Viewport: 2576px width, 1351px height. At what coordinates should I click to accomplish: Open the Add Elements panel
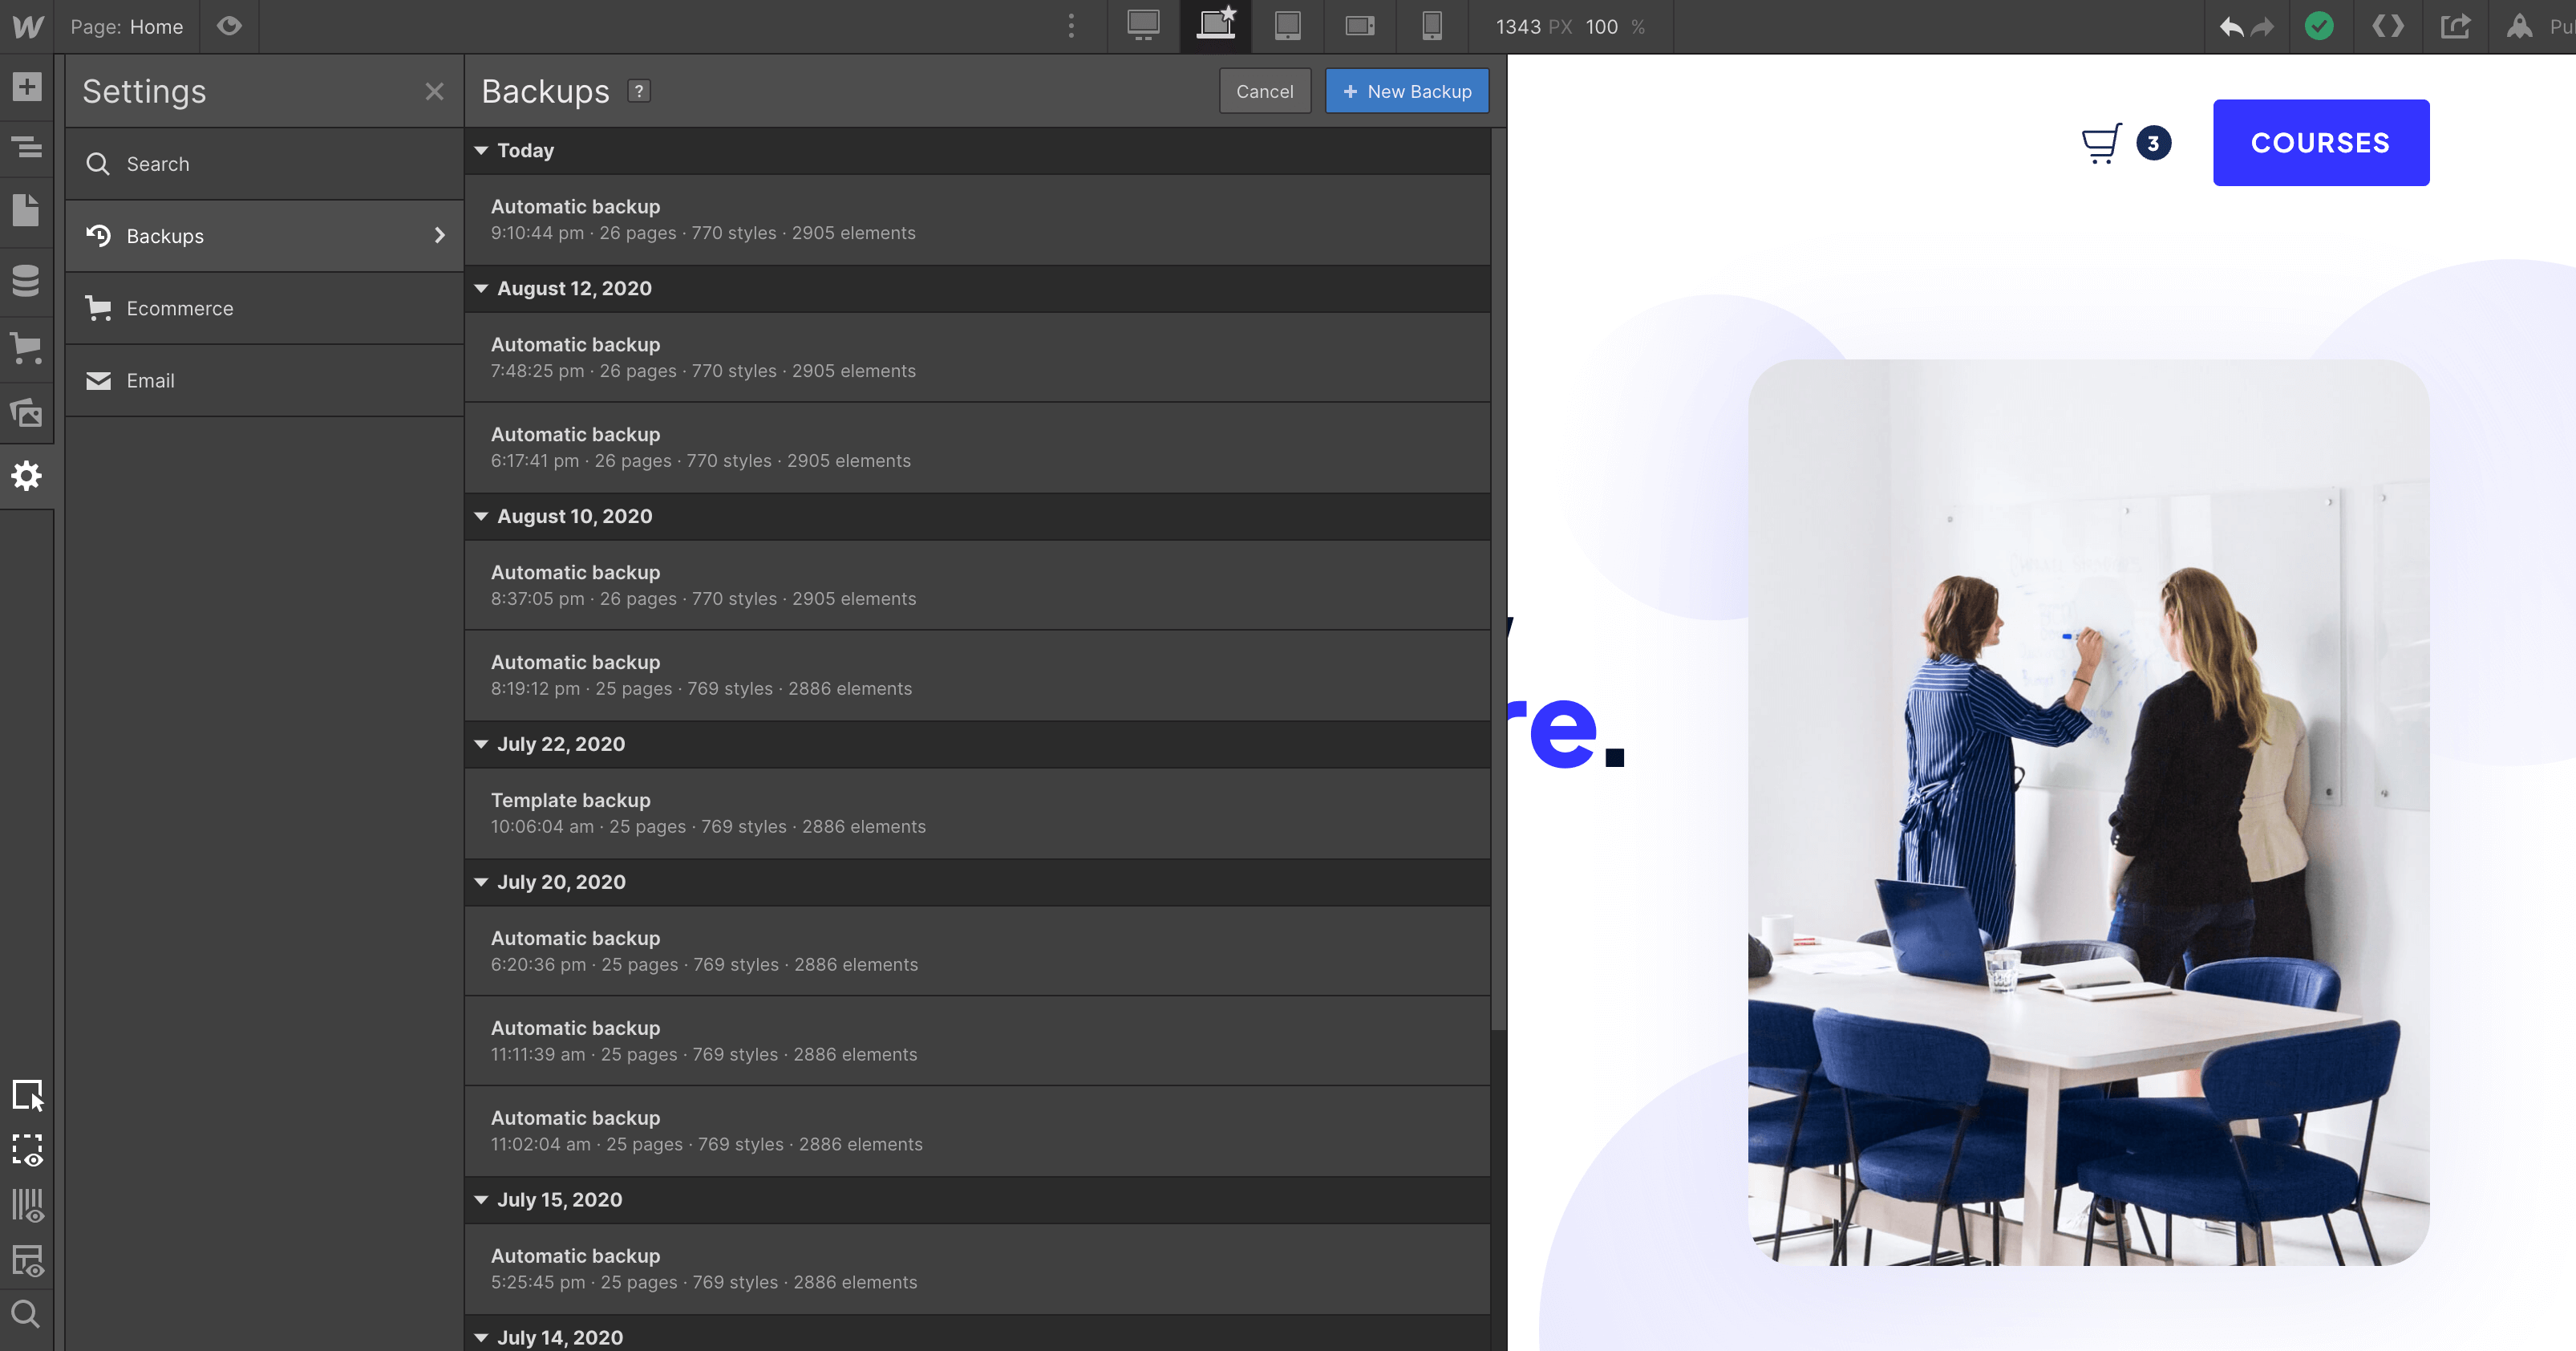point(27,87)
